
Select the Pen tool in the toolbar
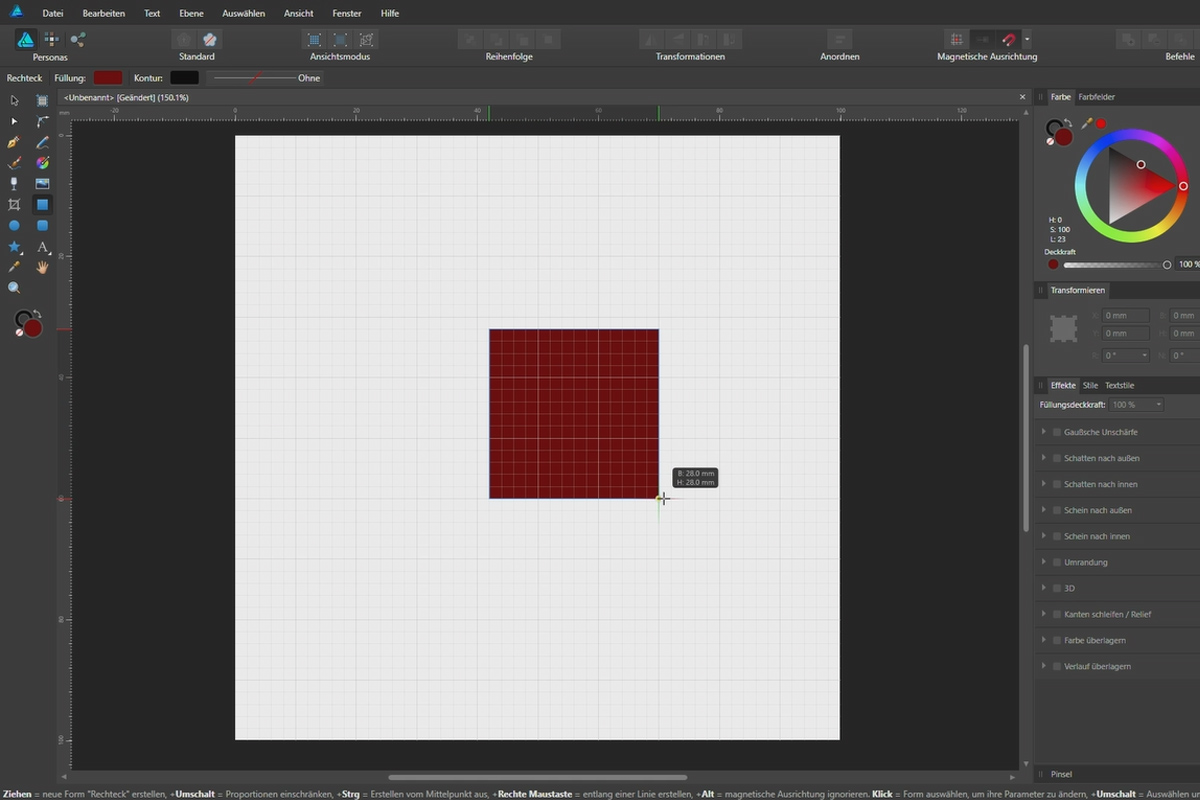coord(14,142)
